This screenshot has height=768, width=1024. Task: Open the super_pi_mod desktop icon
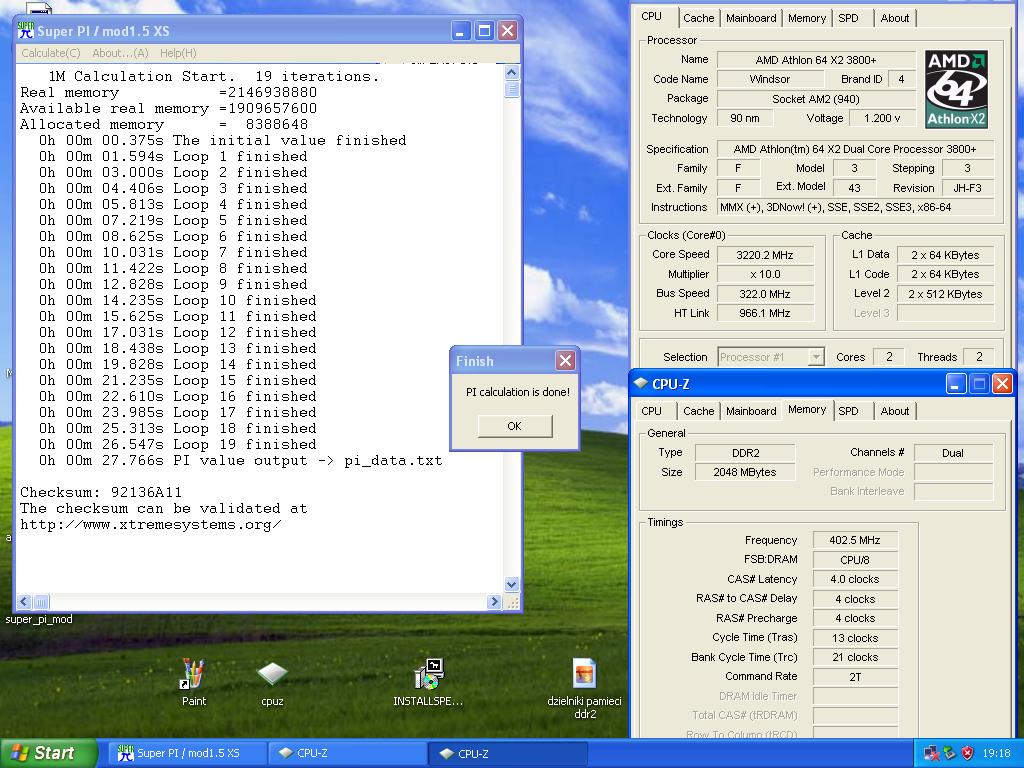point(39,618)
